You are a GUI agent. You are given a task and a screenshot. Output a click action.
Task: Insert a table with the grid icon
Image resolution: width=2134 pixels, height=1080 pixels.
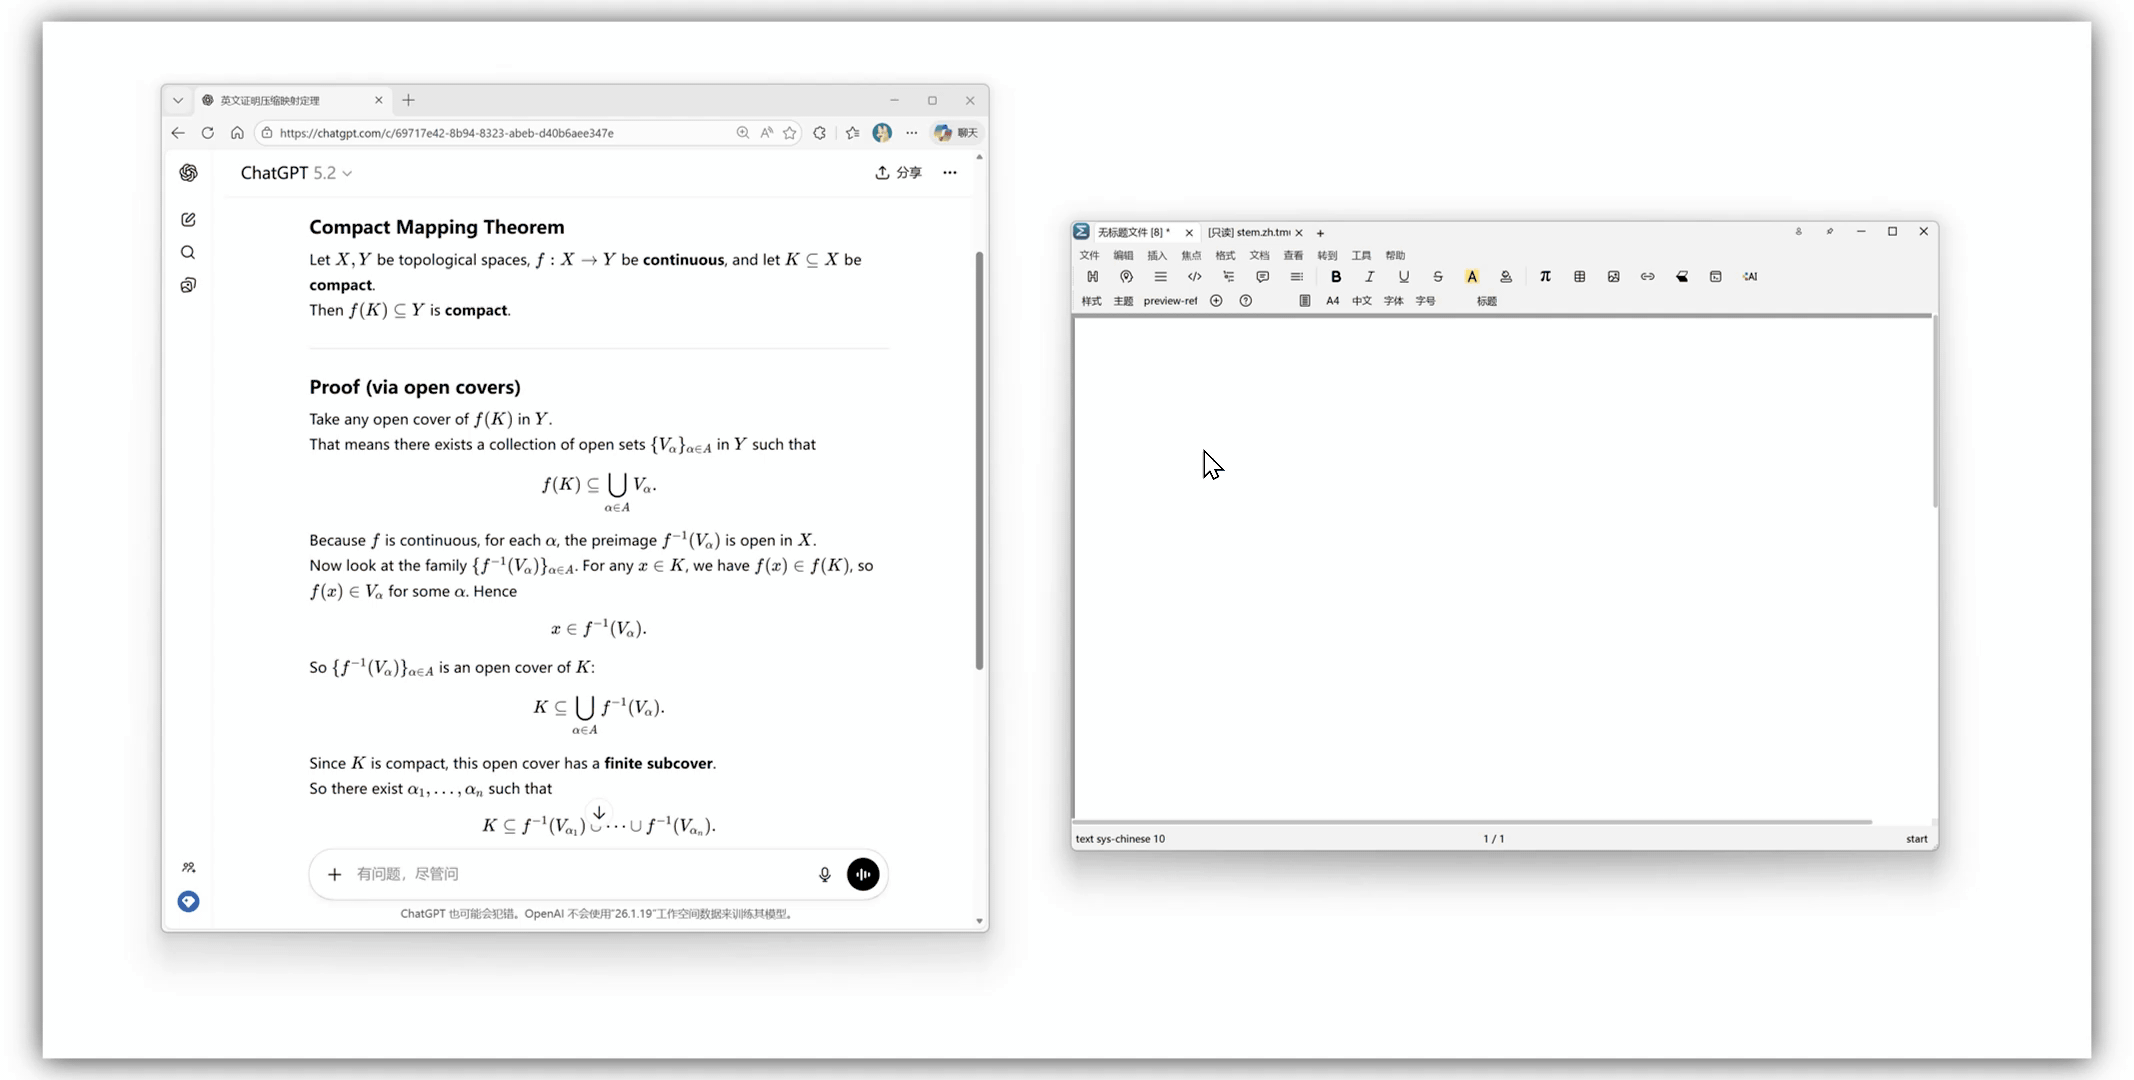pyautogui.click(x=1579, y=277)
